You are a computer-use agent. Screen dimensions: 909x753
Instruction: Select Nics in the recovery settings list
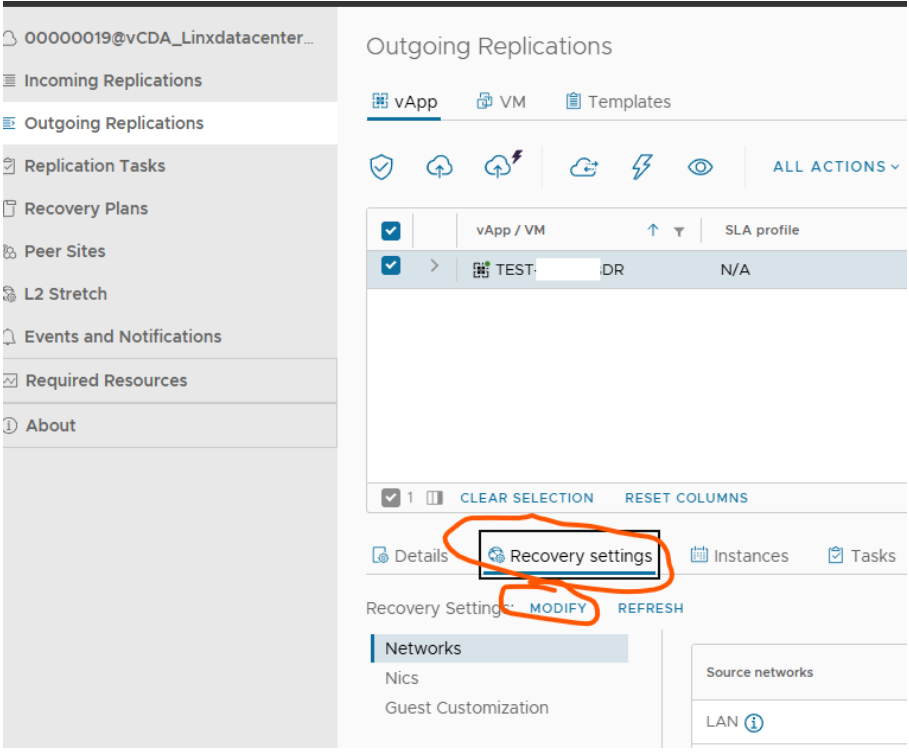(402, 678)
